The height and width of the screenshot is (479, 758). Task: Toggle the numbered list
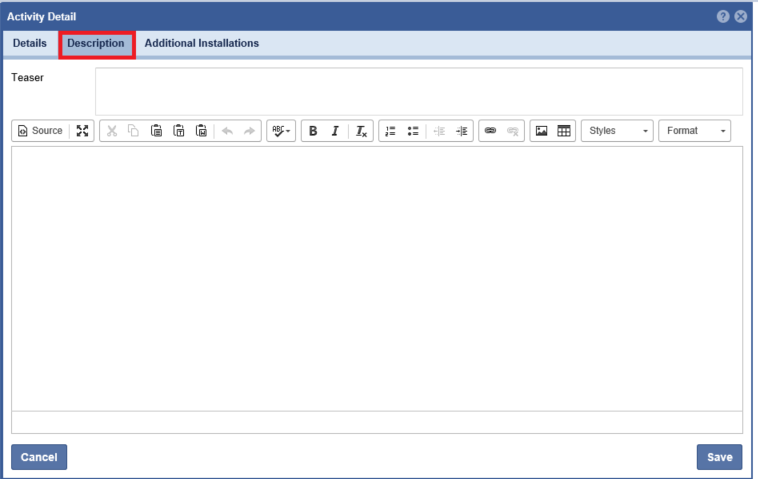point(390,131)
